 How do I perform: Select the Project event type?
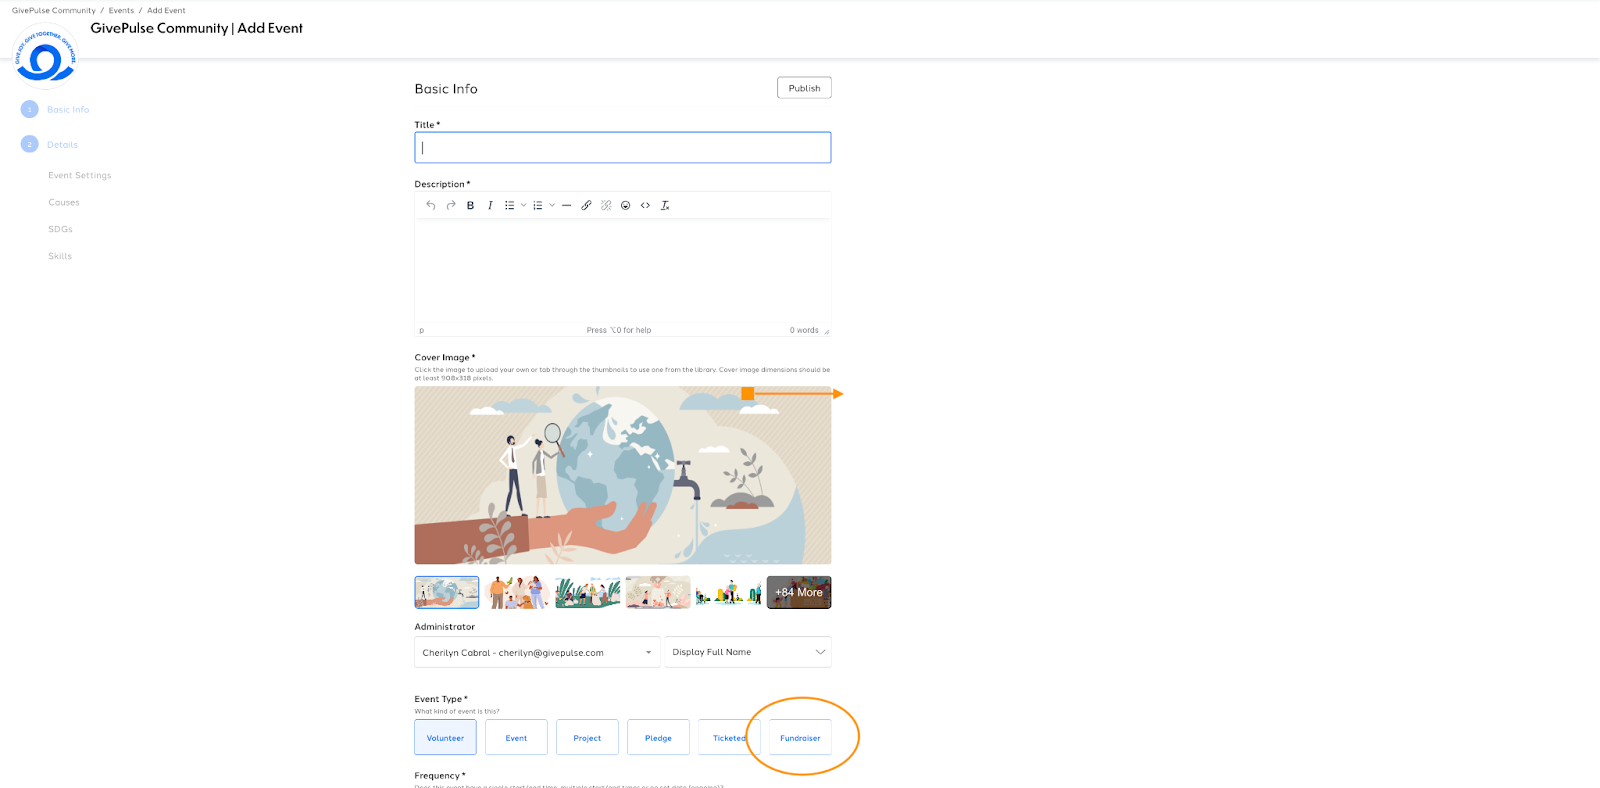pos(587,738)
